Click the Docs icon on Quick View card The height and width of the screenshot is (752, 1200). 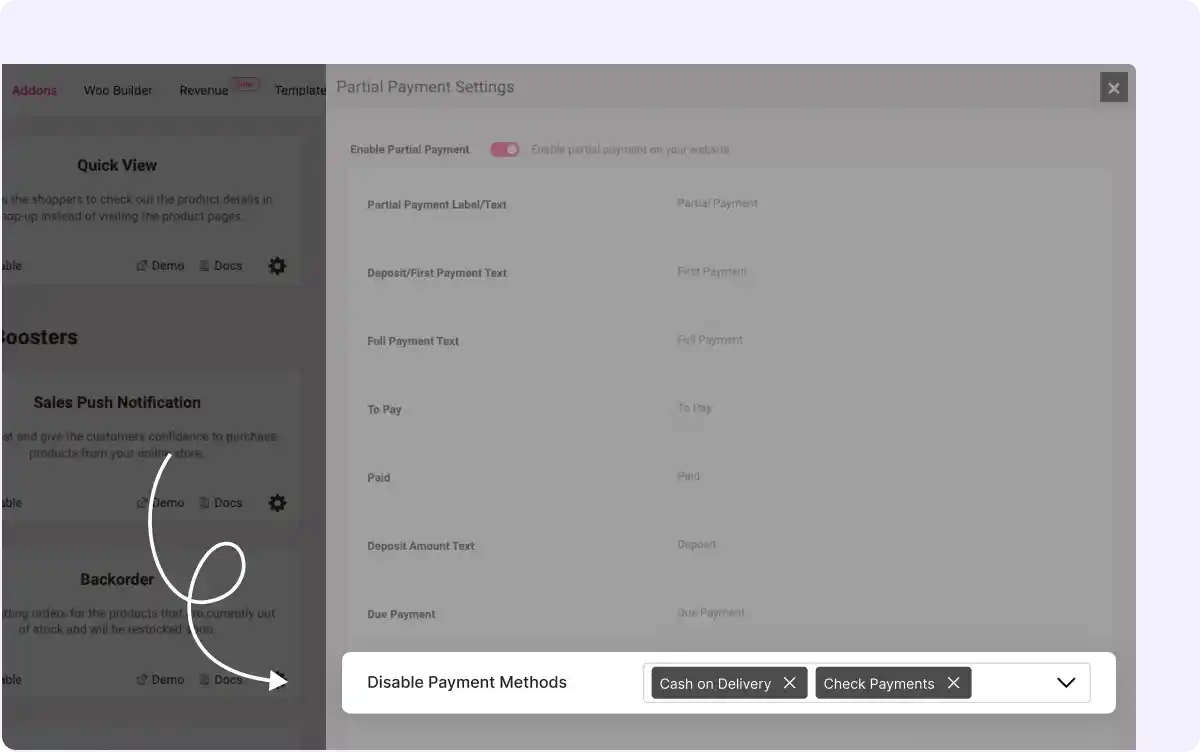221,265
